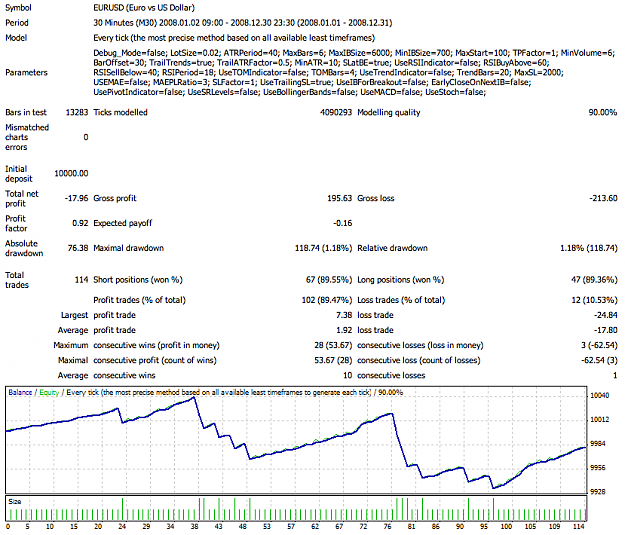Click the 'Modelling quality' value 90.00%
Screen dimensions: 625x535
coord(603,112)
